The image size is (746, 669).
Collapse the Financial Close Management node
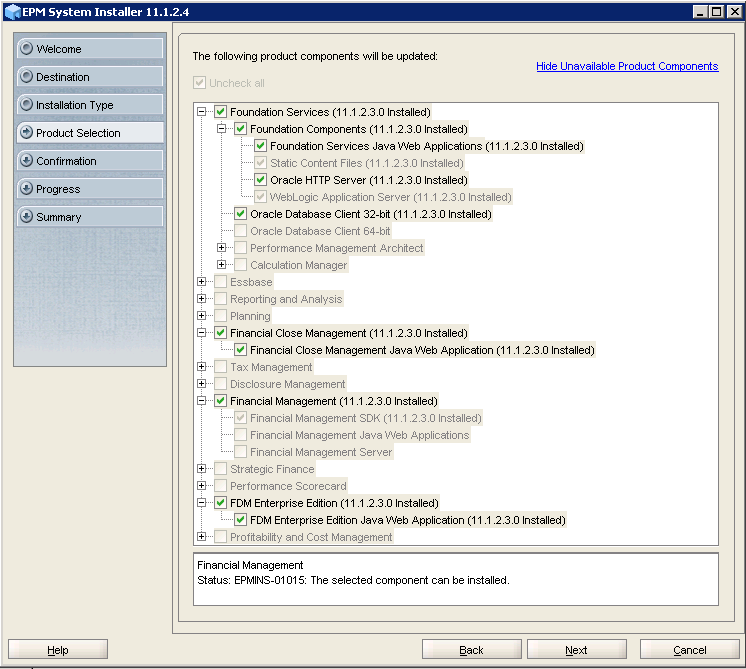(x=202, y=333)
